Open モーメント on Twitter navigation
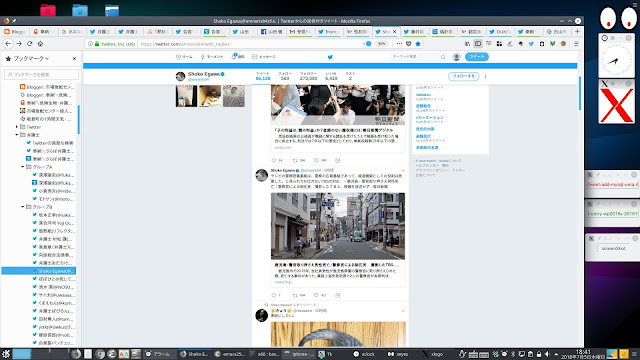Image resolution: width=640 pixels, height=360 pixels. click(x=211, y=57)
